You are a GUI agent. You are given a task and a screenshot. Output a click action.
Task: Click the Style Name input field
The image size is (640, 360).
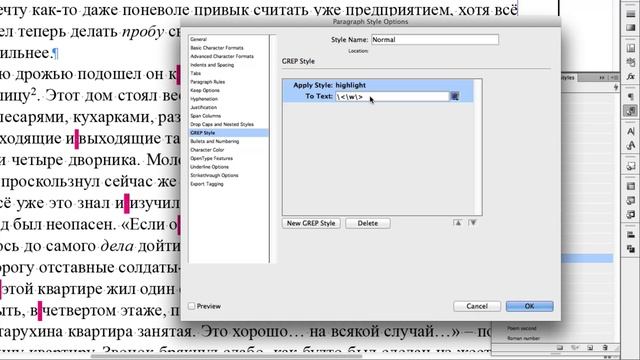pos(434,40)
